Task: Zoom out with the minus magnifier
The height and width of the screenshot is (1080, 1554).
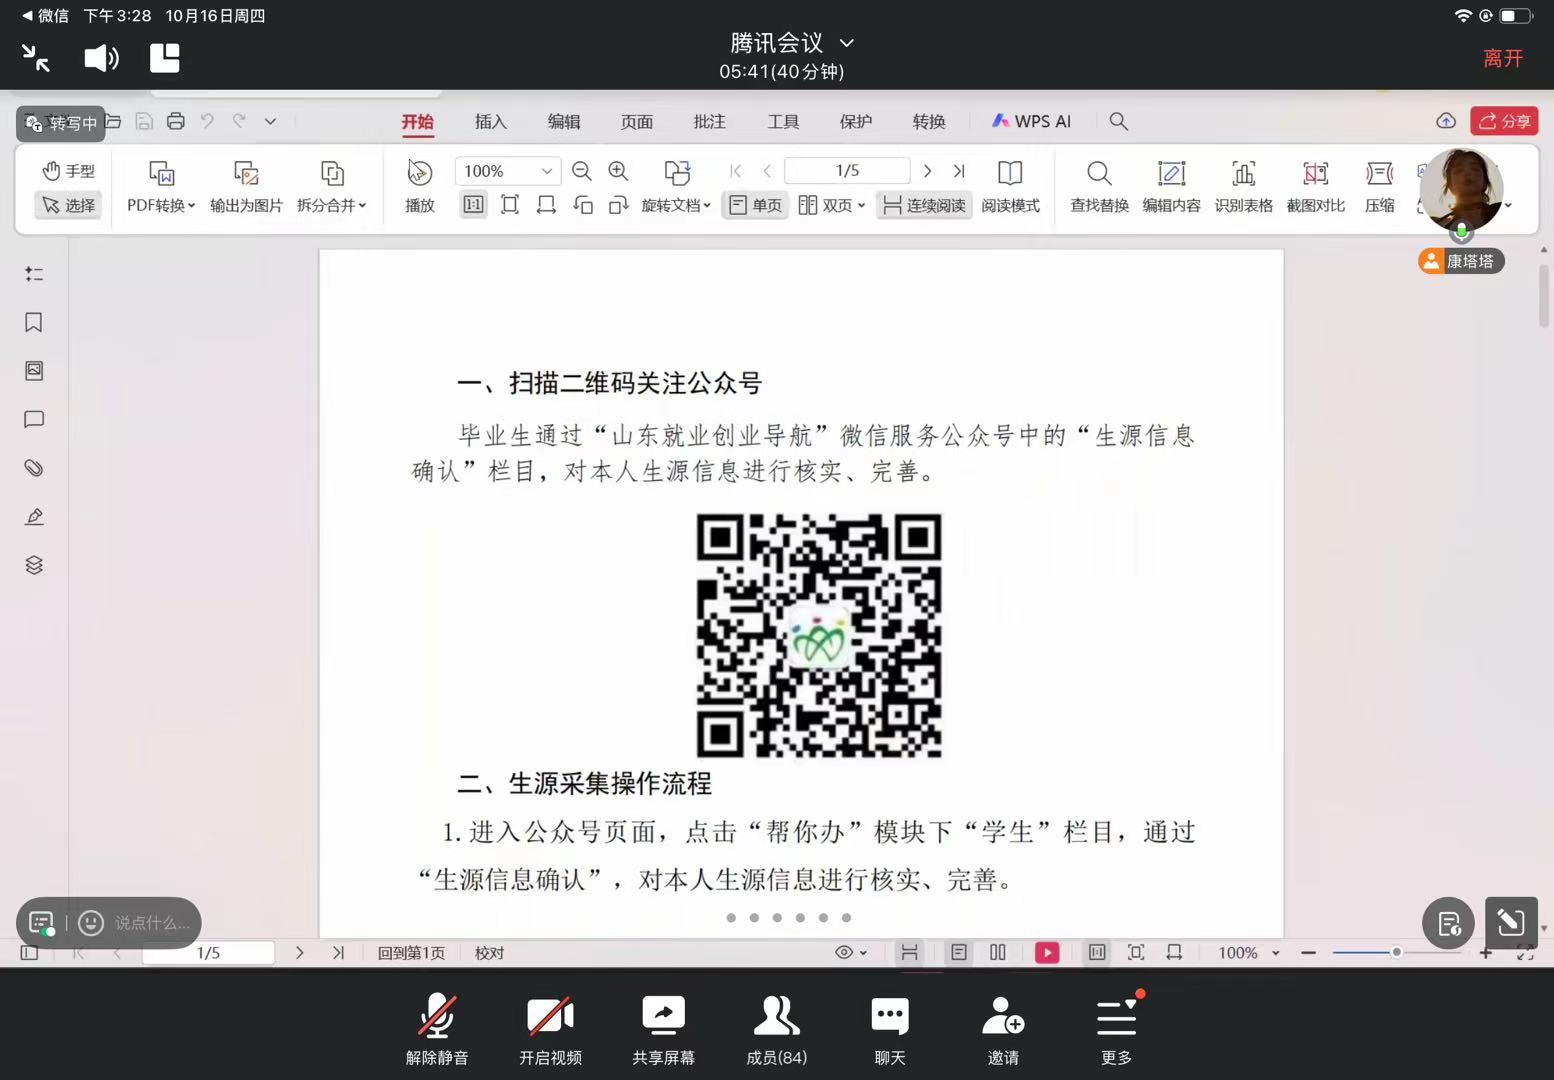Action: point(581,171)
